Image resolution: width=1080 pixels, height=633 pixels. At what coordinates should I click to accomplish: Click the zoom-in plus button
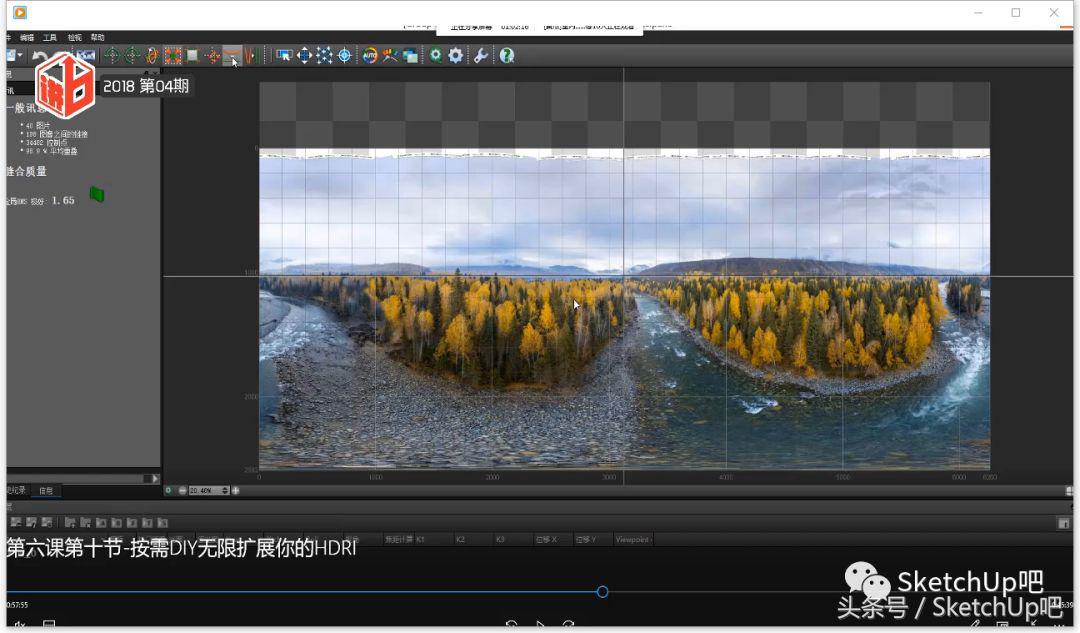[x=236, y=490]
